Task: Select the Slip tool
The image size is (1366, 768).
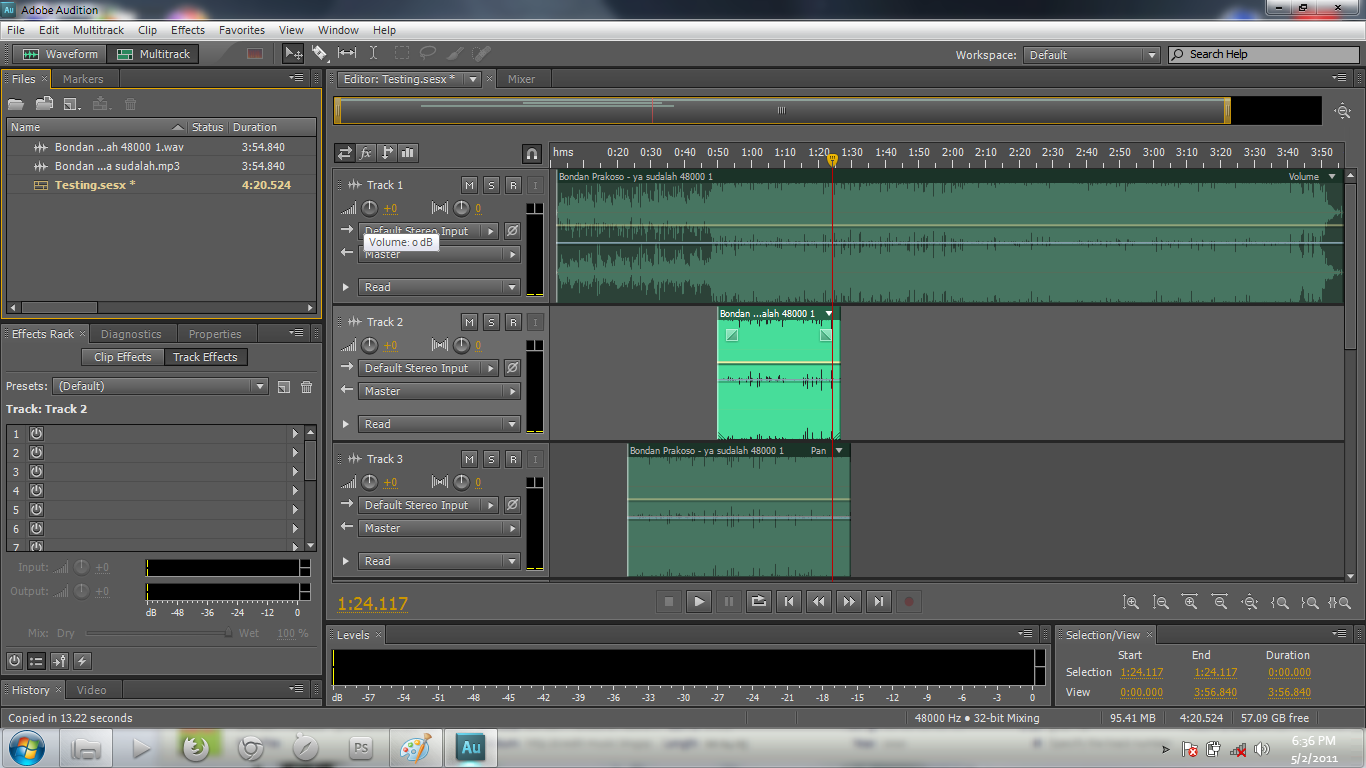Action: 347,54
